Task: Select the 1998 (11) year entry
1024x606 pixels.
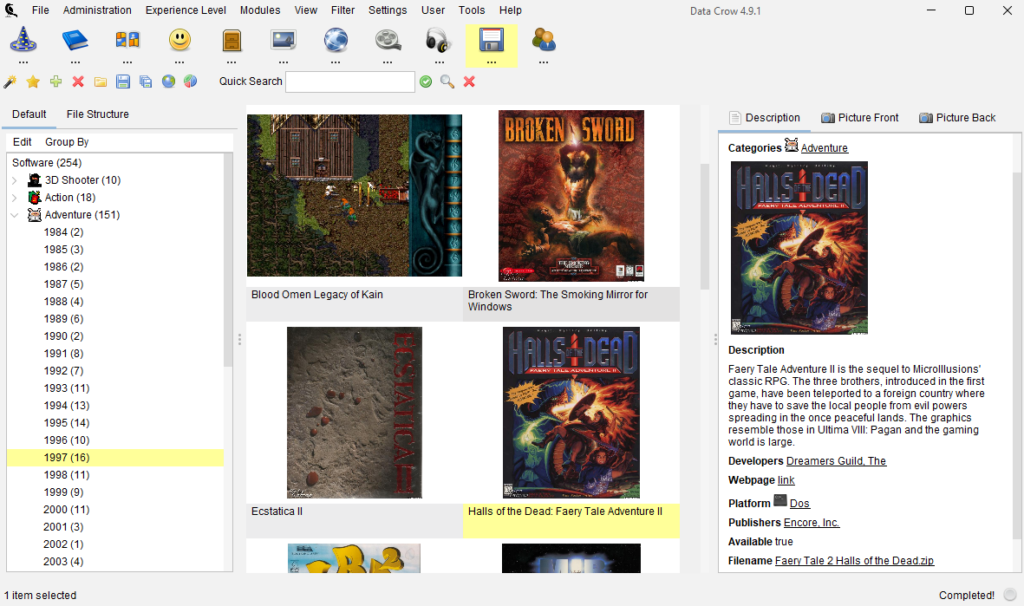Action: pyautogui.click(x=67, y=475)
